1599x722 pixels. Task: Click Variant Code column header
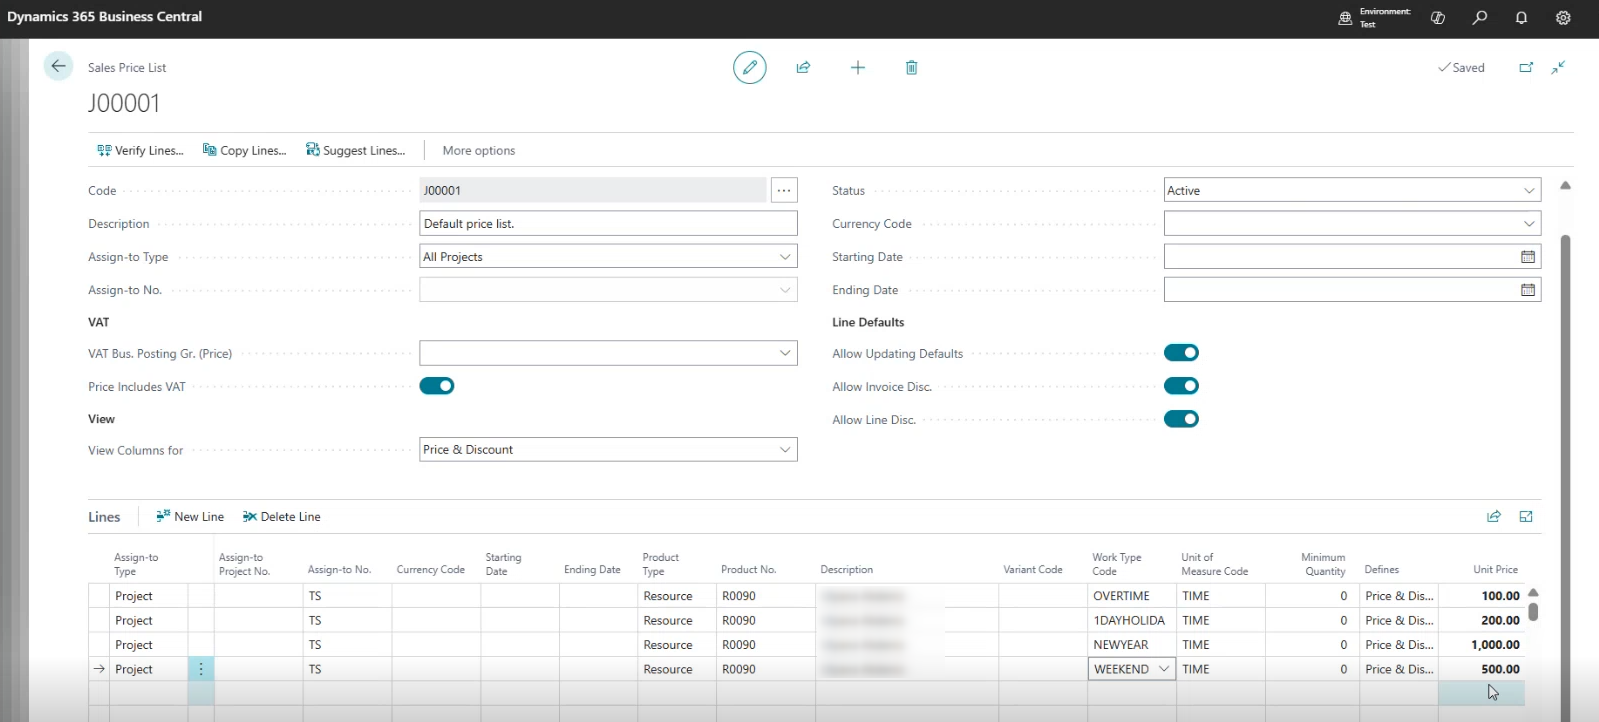coord(1033,569)
